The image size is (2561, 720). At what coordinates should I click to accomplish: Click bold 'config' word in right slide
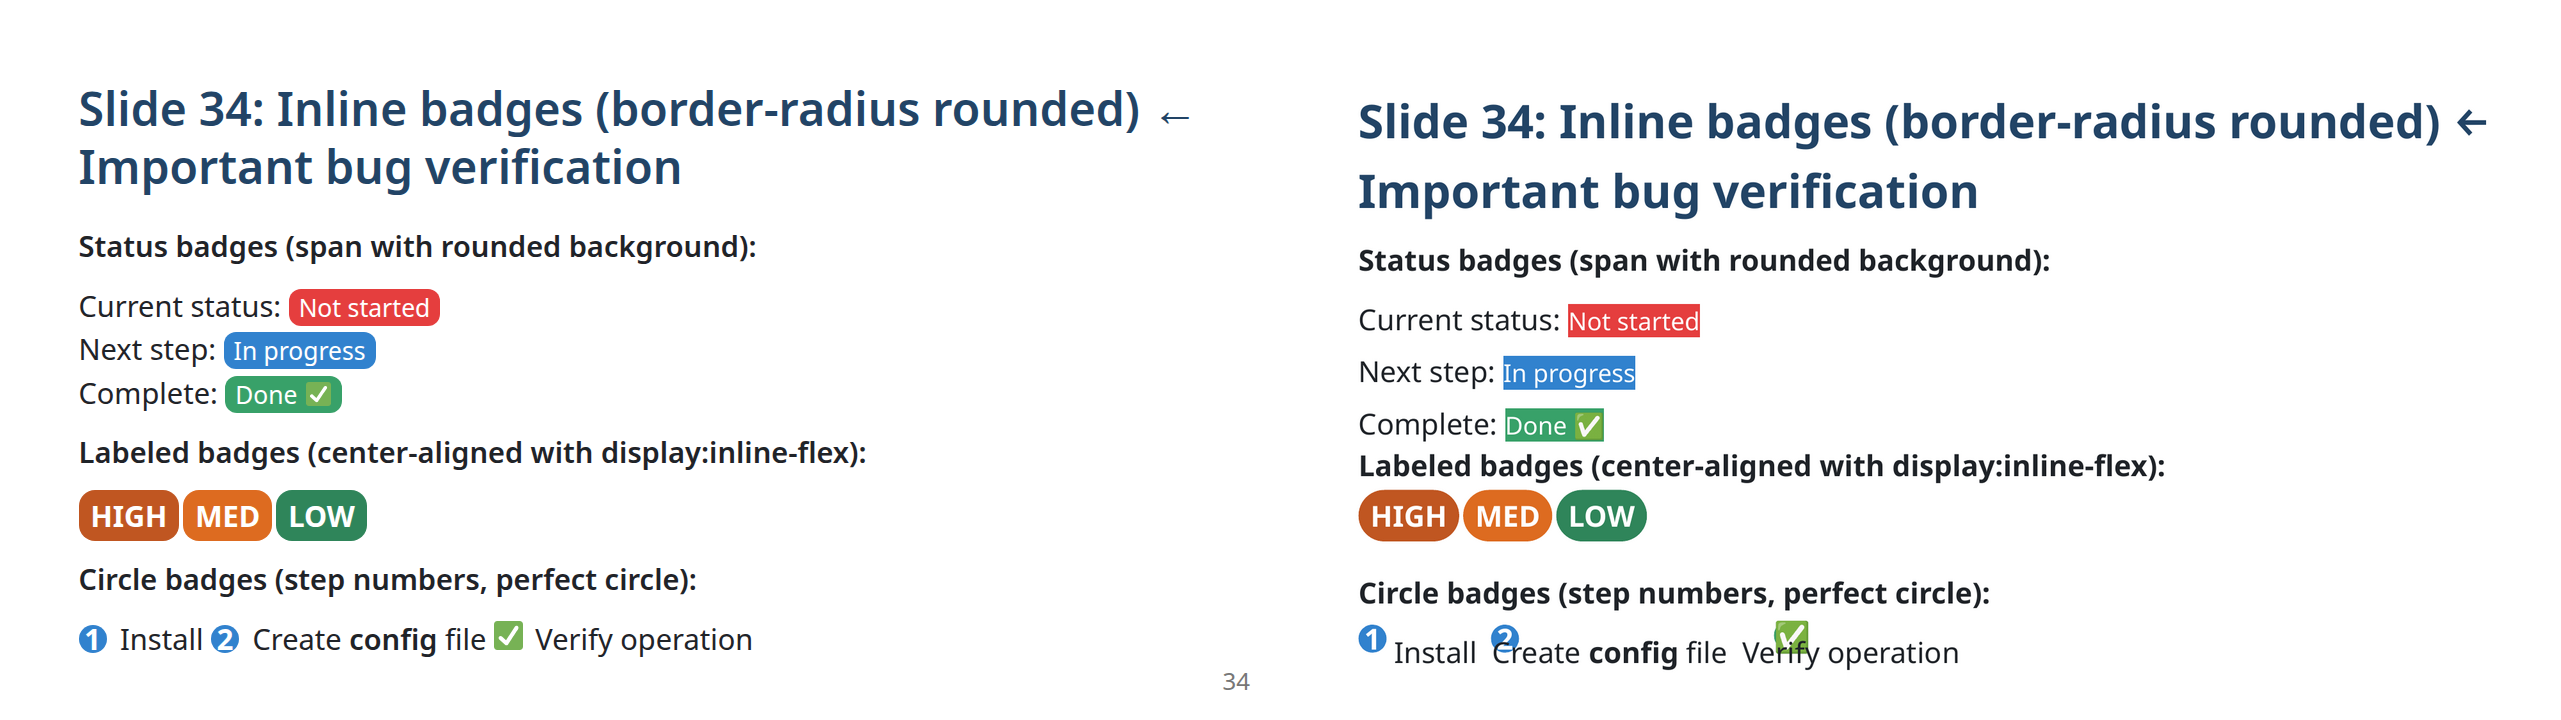(x=1632, y=653)
